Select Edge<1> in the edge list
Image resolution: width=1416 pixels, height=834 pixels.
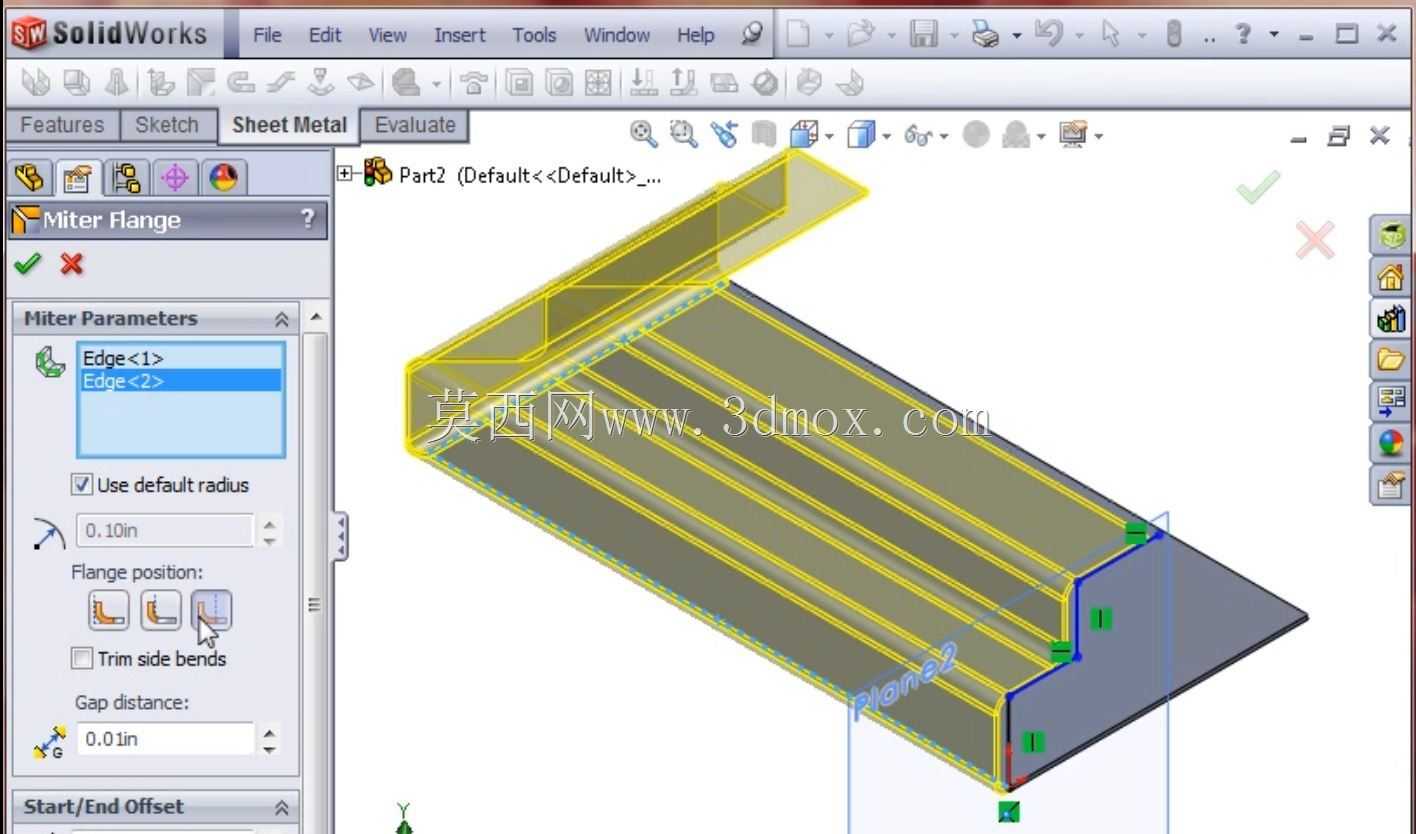click(x=181, y=358)
